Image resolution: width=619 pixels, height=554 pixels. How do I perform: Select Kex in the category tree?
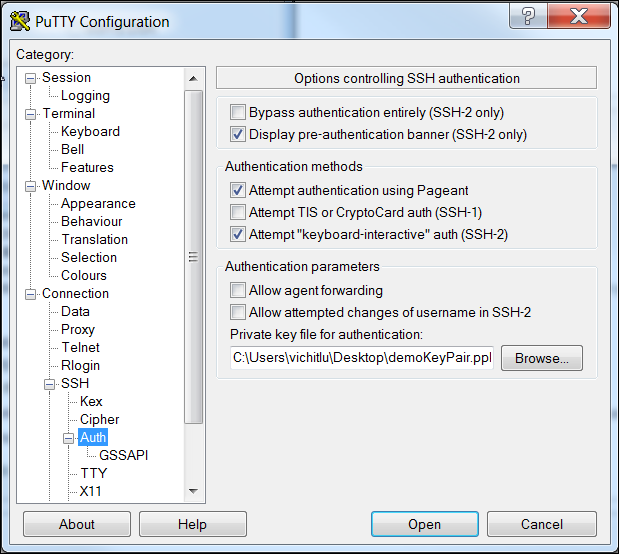tap(91, 402)
